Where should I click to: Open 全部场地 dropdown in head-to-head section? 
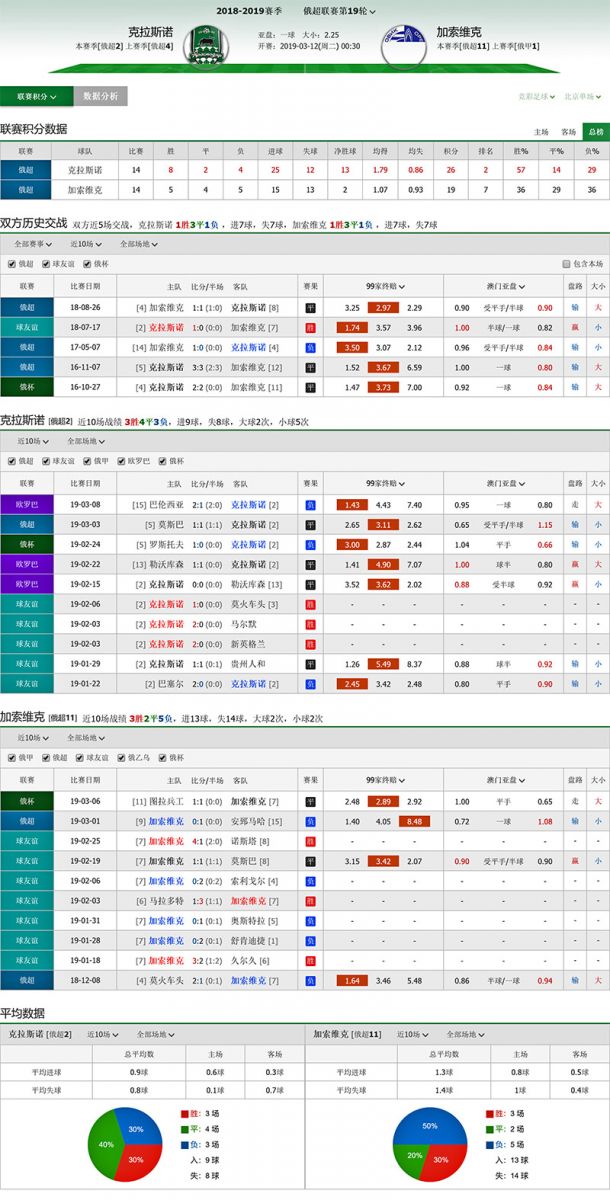[x=138, y=243]
